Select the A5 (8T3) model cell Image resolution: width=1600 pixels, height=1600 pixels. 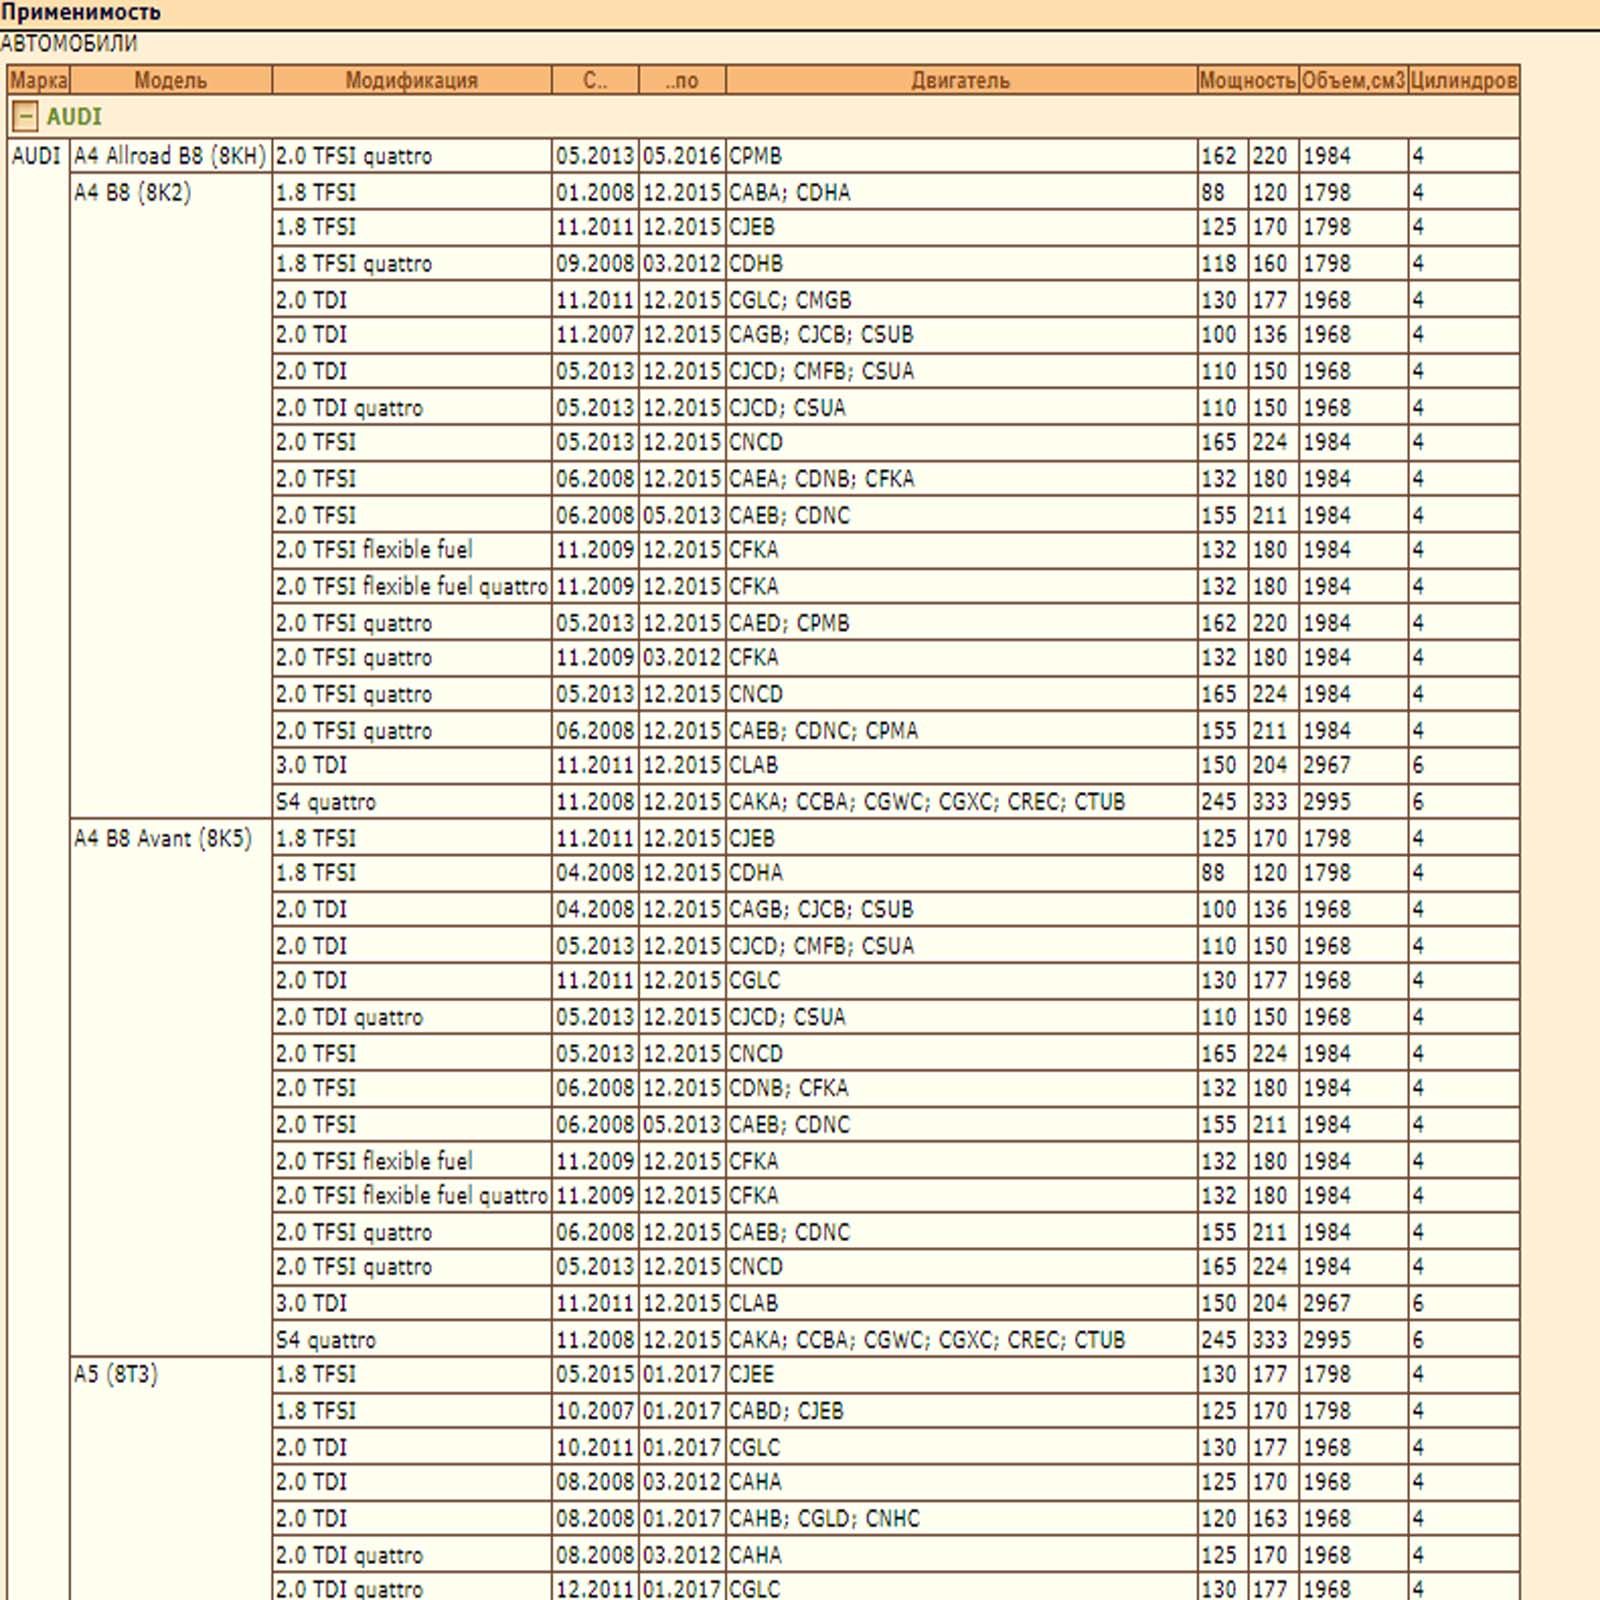(x=116, y=1374)
